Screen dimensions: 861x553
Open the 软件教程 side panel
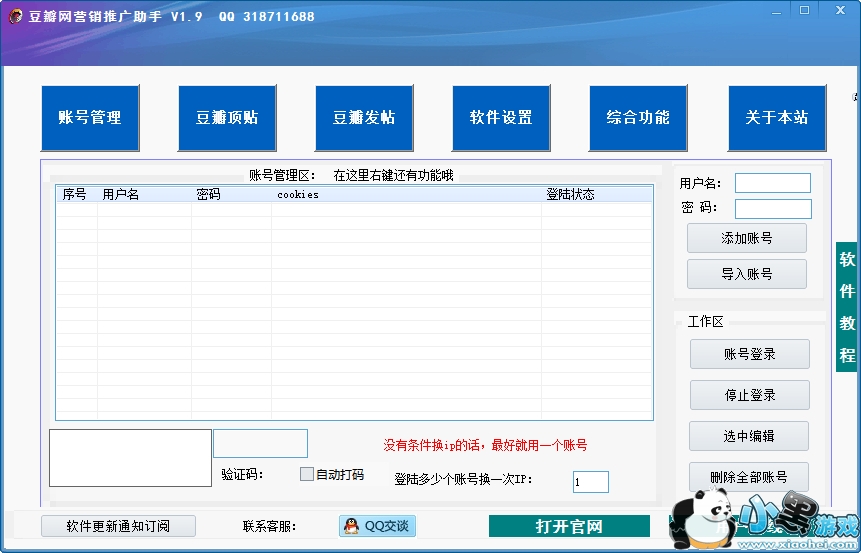point(847,307)
